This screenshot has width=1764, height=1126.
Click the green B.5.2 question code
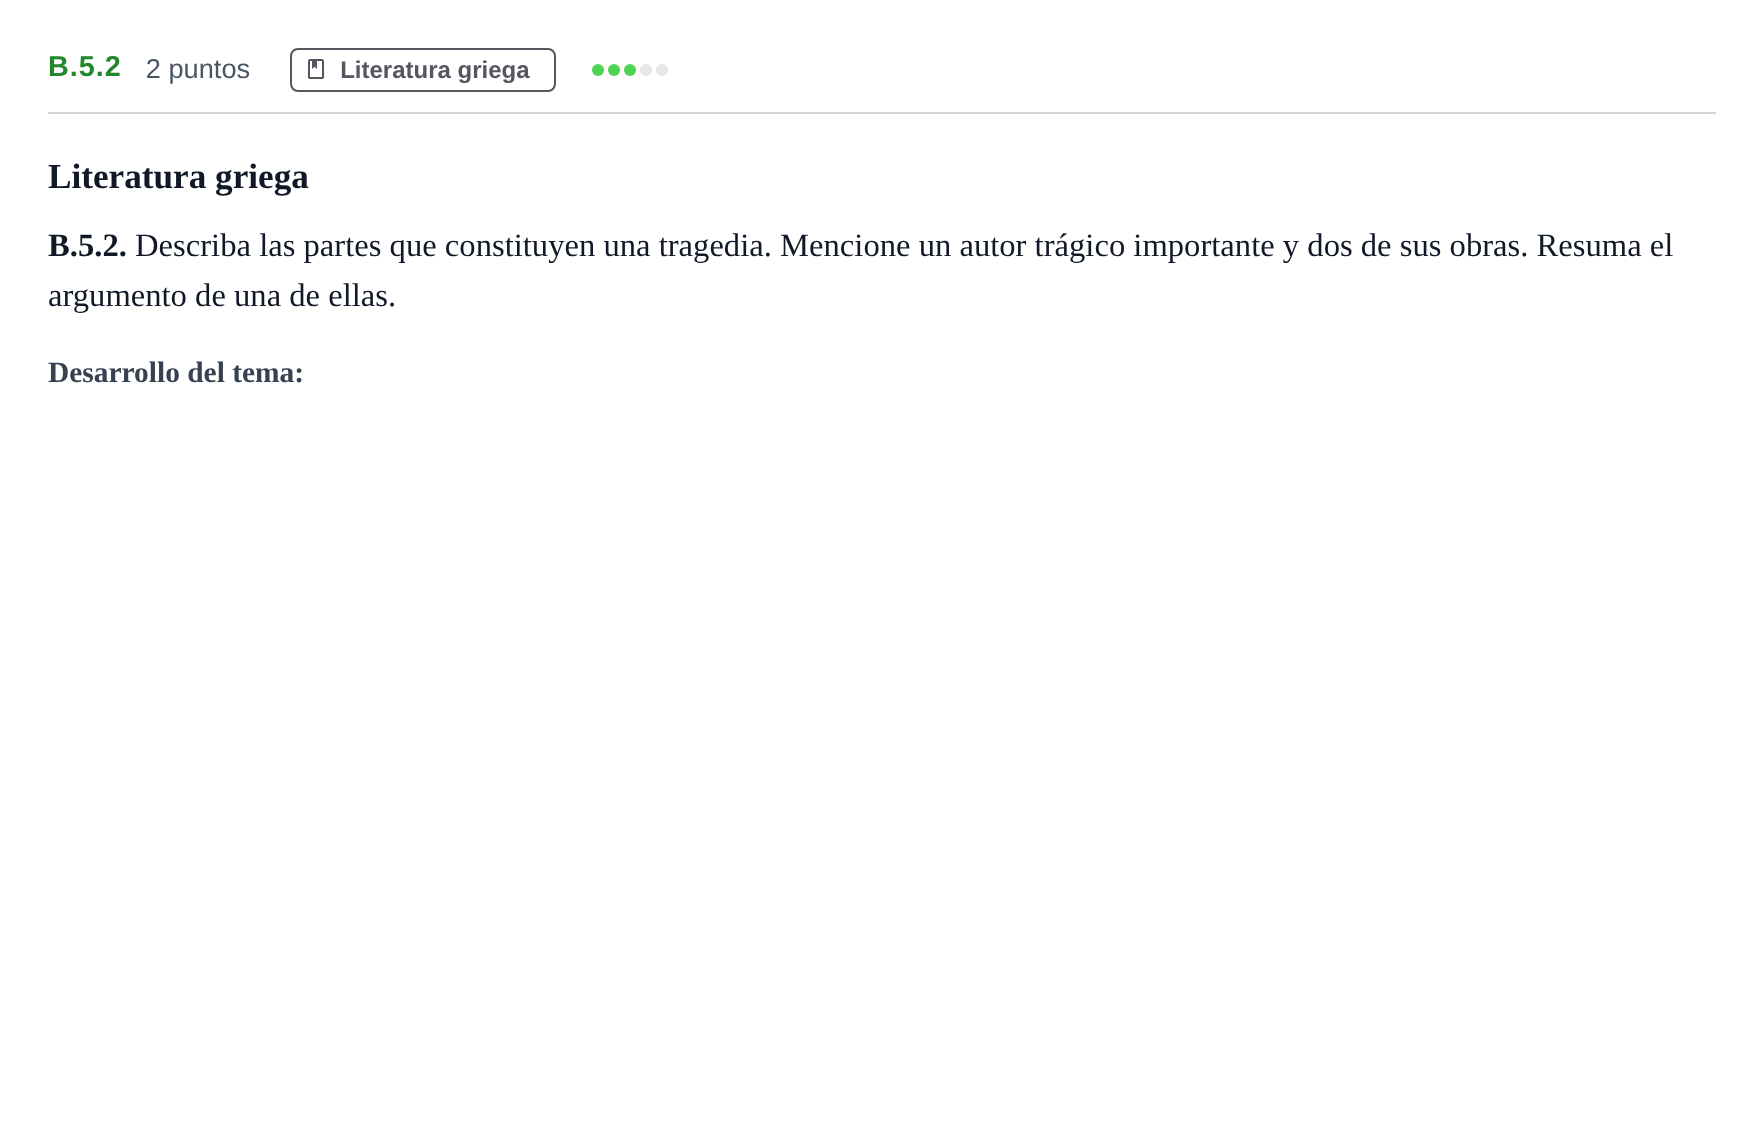click(84, 67)
